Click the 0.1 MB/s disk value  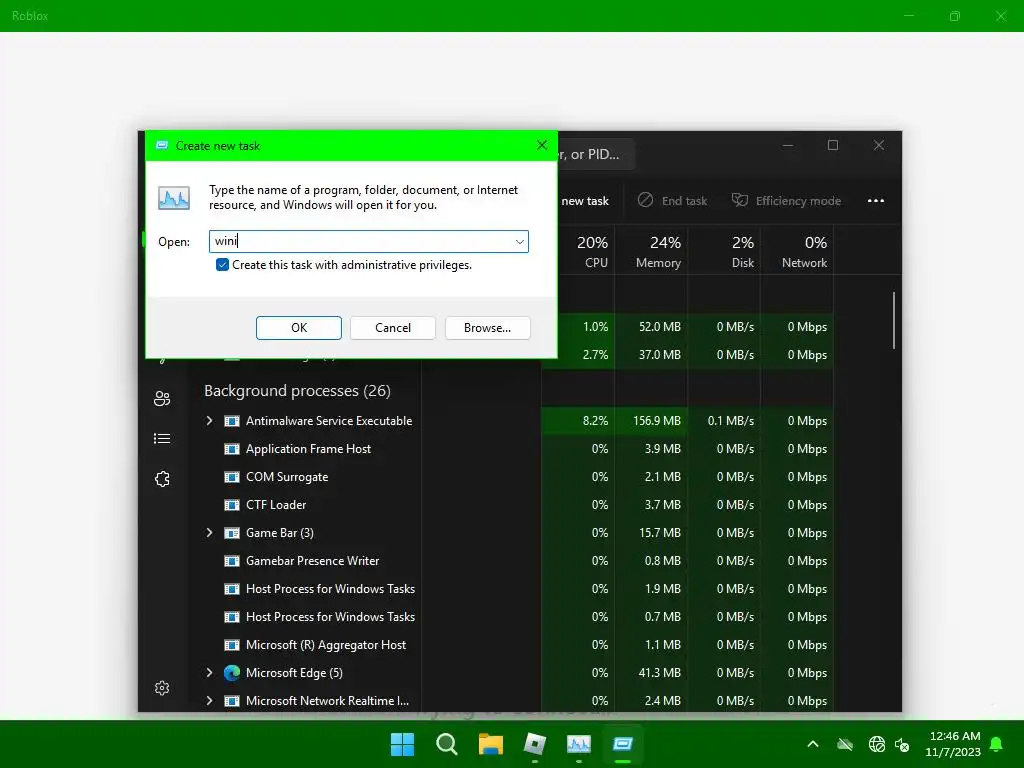coord(731,421)
